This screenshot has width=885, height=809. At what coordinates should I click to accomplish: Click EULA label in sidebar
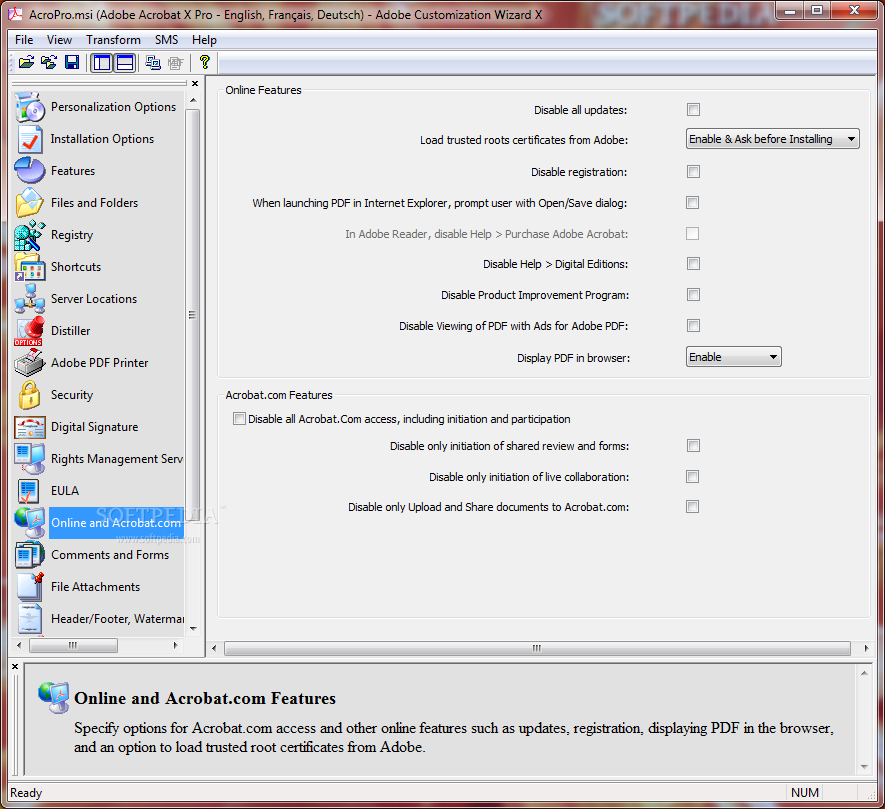tap(65, 491)
